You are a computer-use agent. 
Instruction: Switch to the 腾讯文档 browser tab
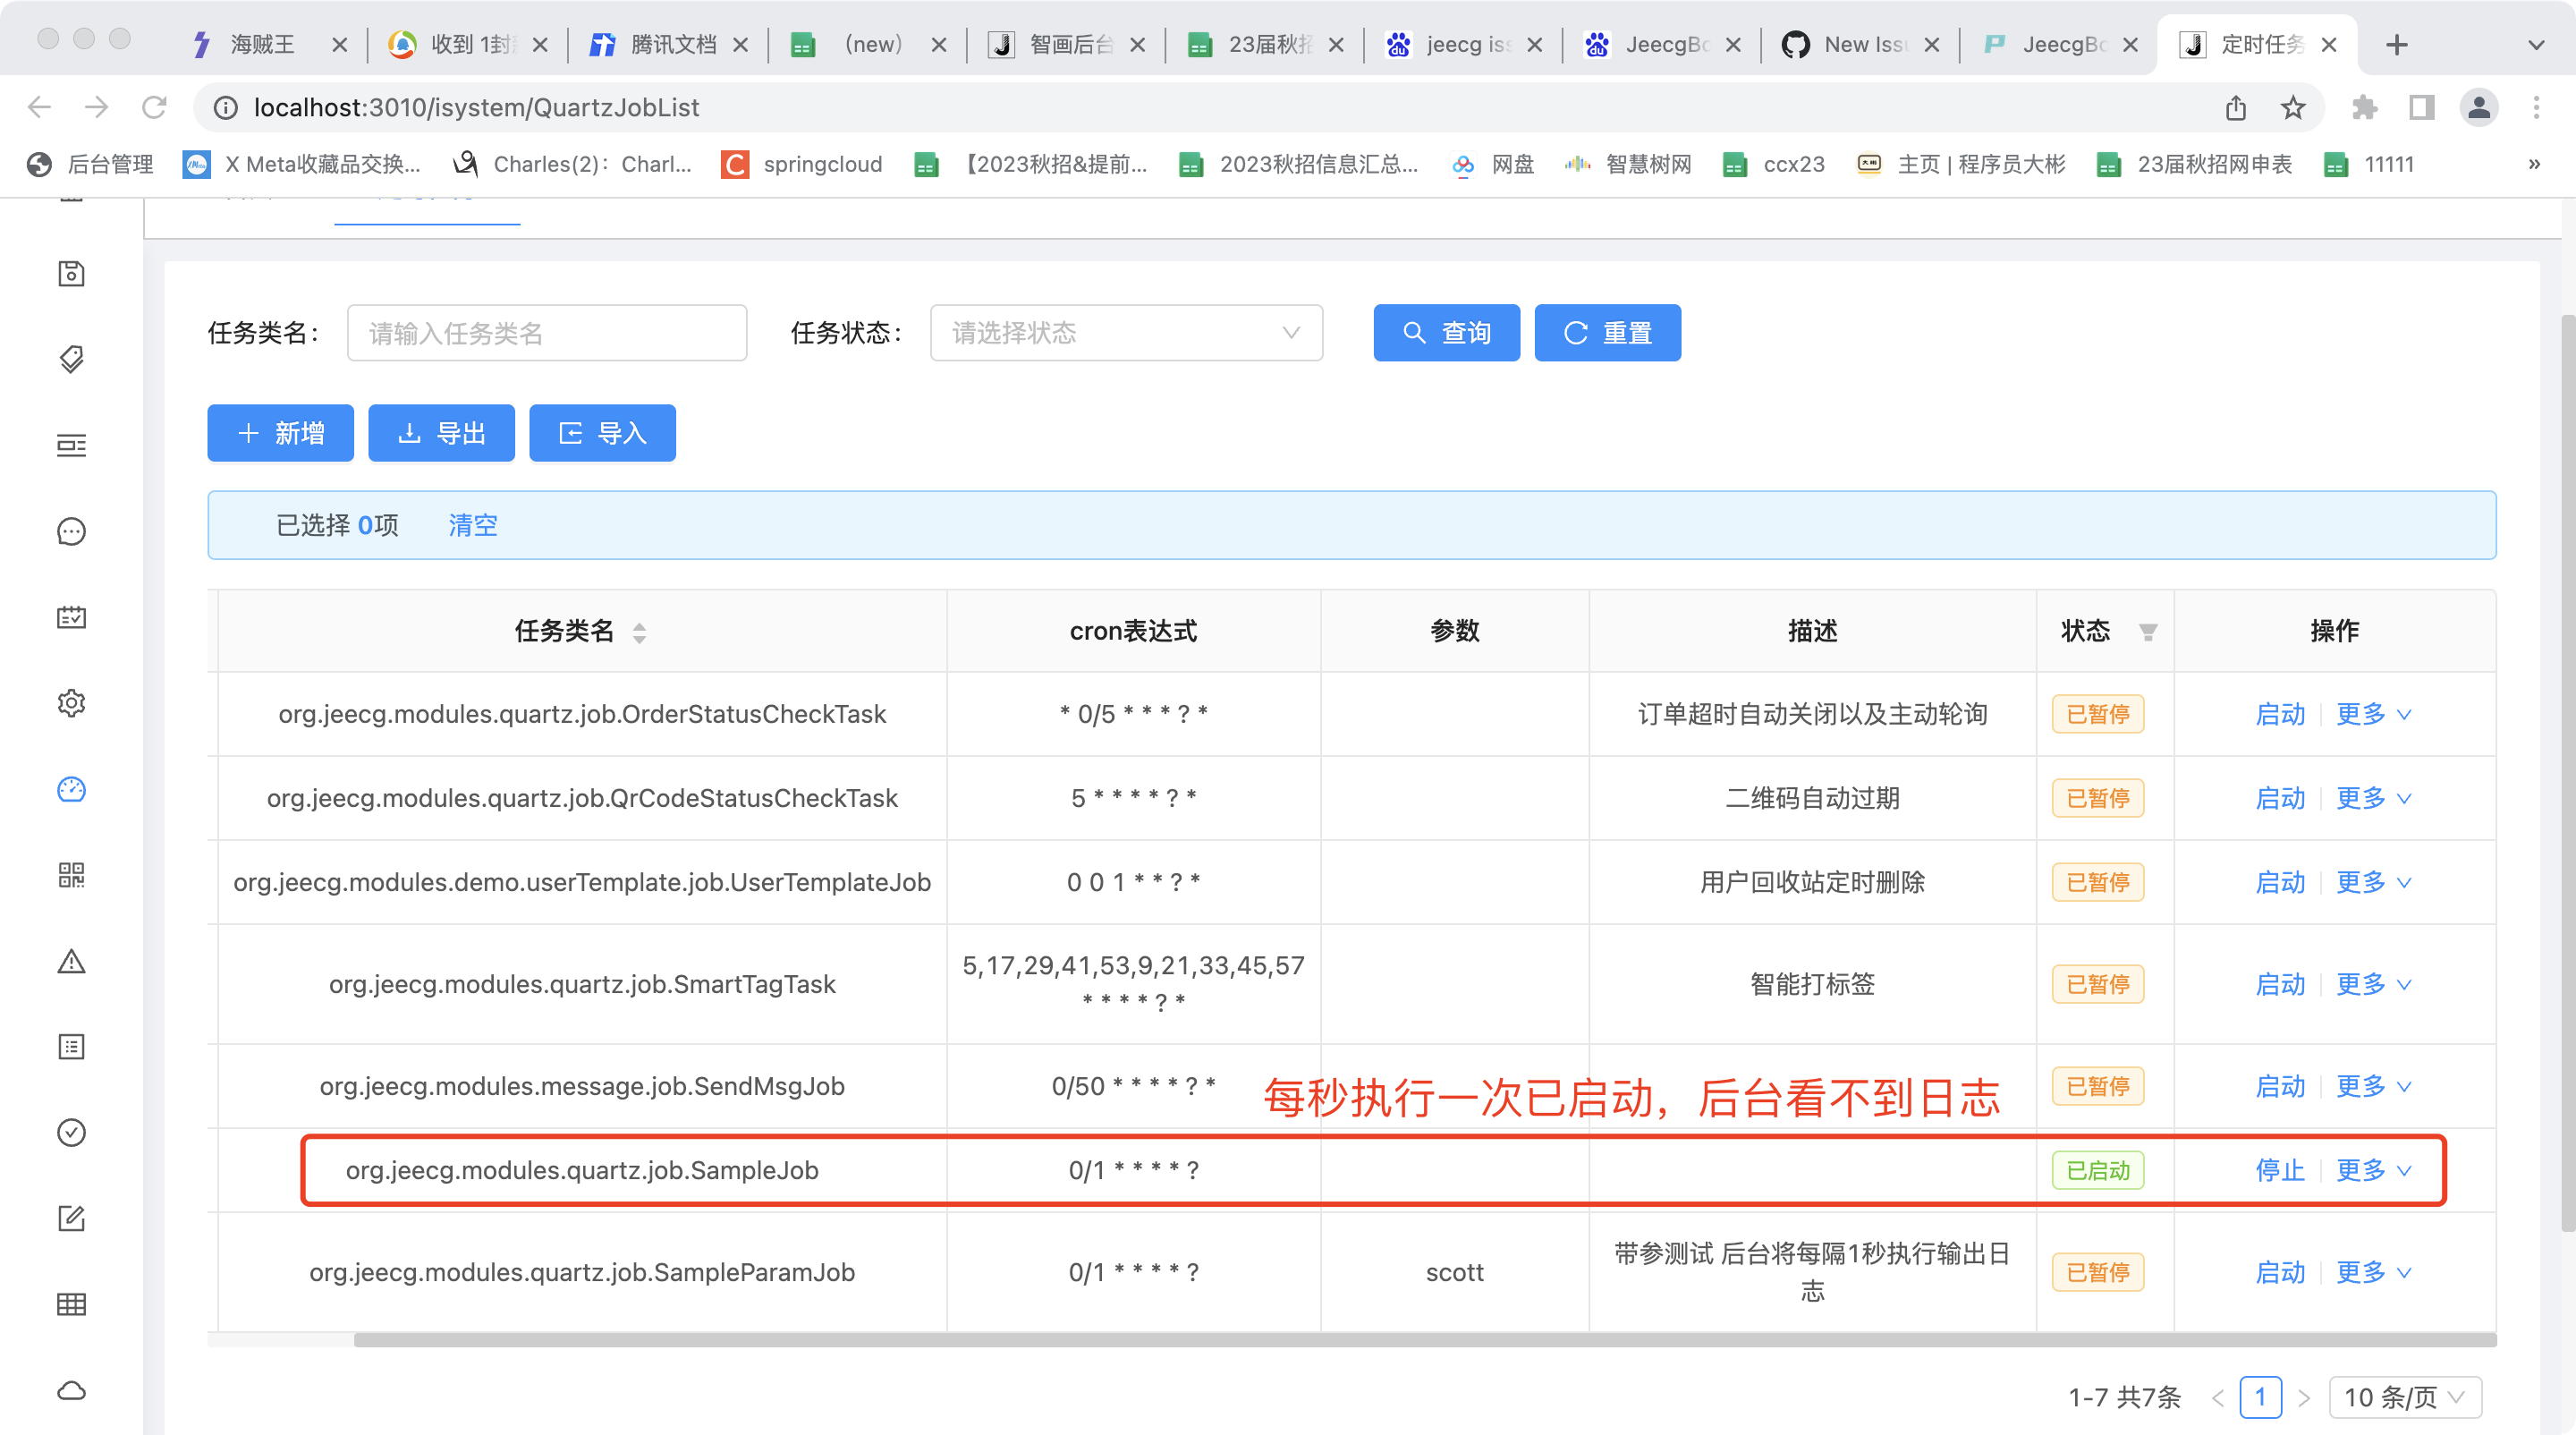[x=670, y=44]
